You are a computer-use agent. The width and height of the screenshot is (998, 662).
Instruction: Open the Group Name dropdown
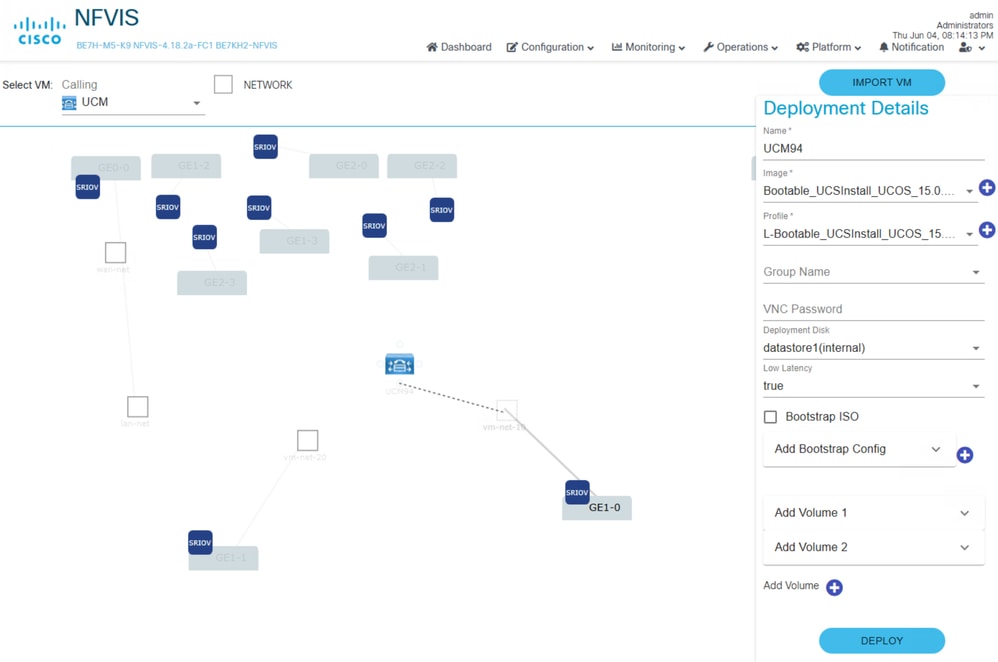click(873, 272)
